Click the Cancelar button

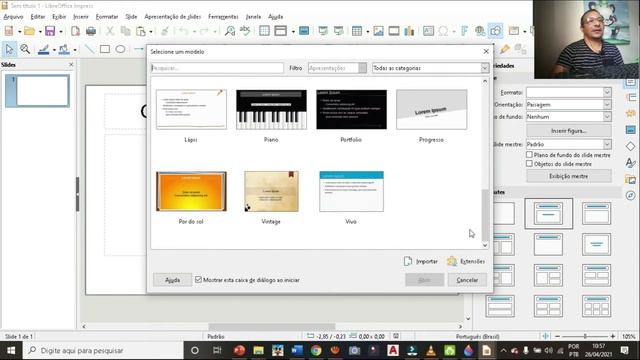pos(467,280)
